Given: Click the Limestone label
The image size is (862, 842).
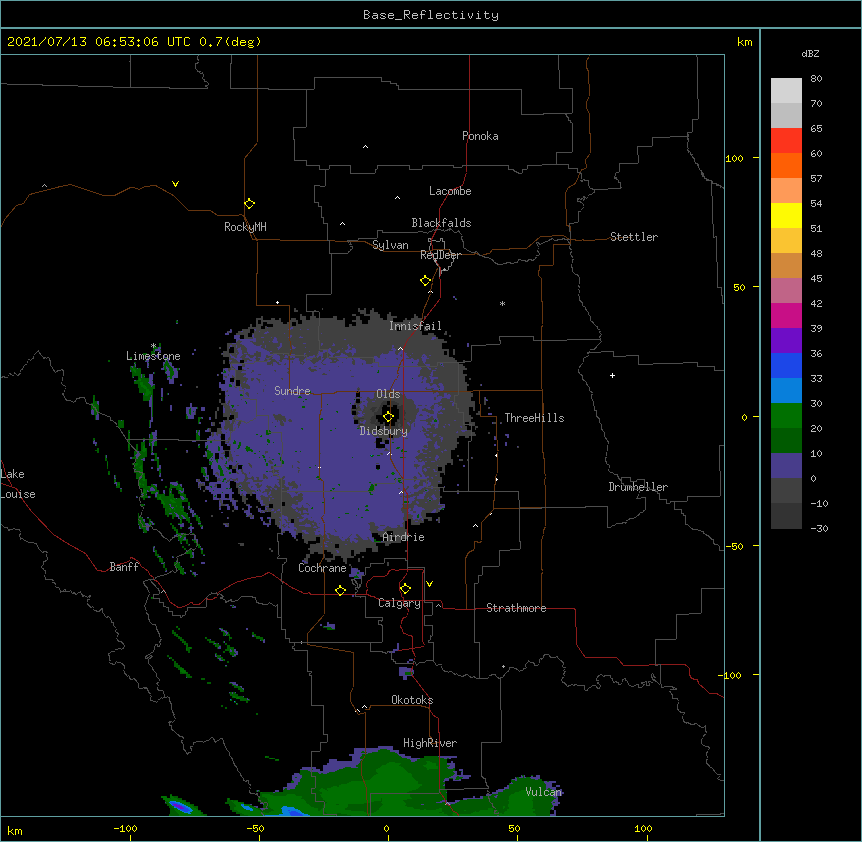Looking at the screenshot, I should tap(153, 356).
